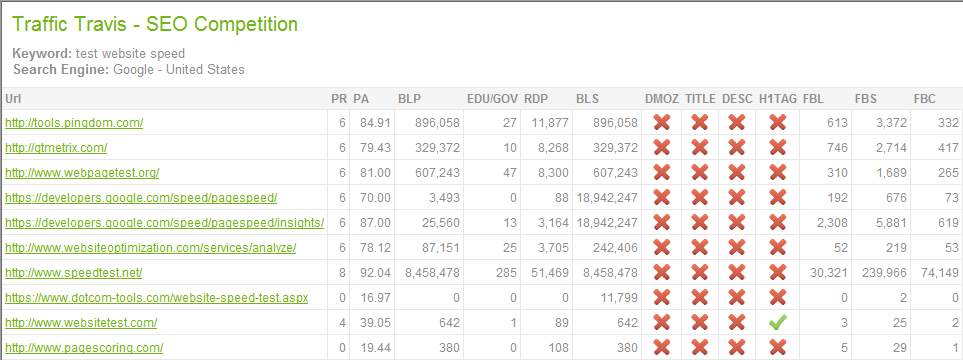Sort by the PA column header
This screenshot has width=963, height=360.
362,99
